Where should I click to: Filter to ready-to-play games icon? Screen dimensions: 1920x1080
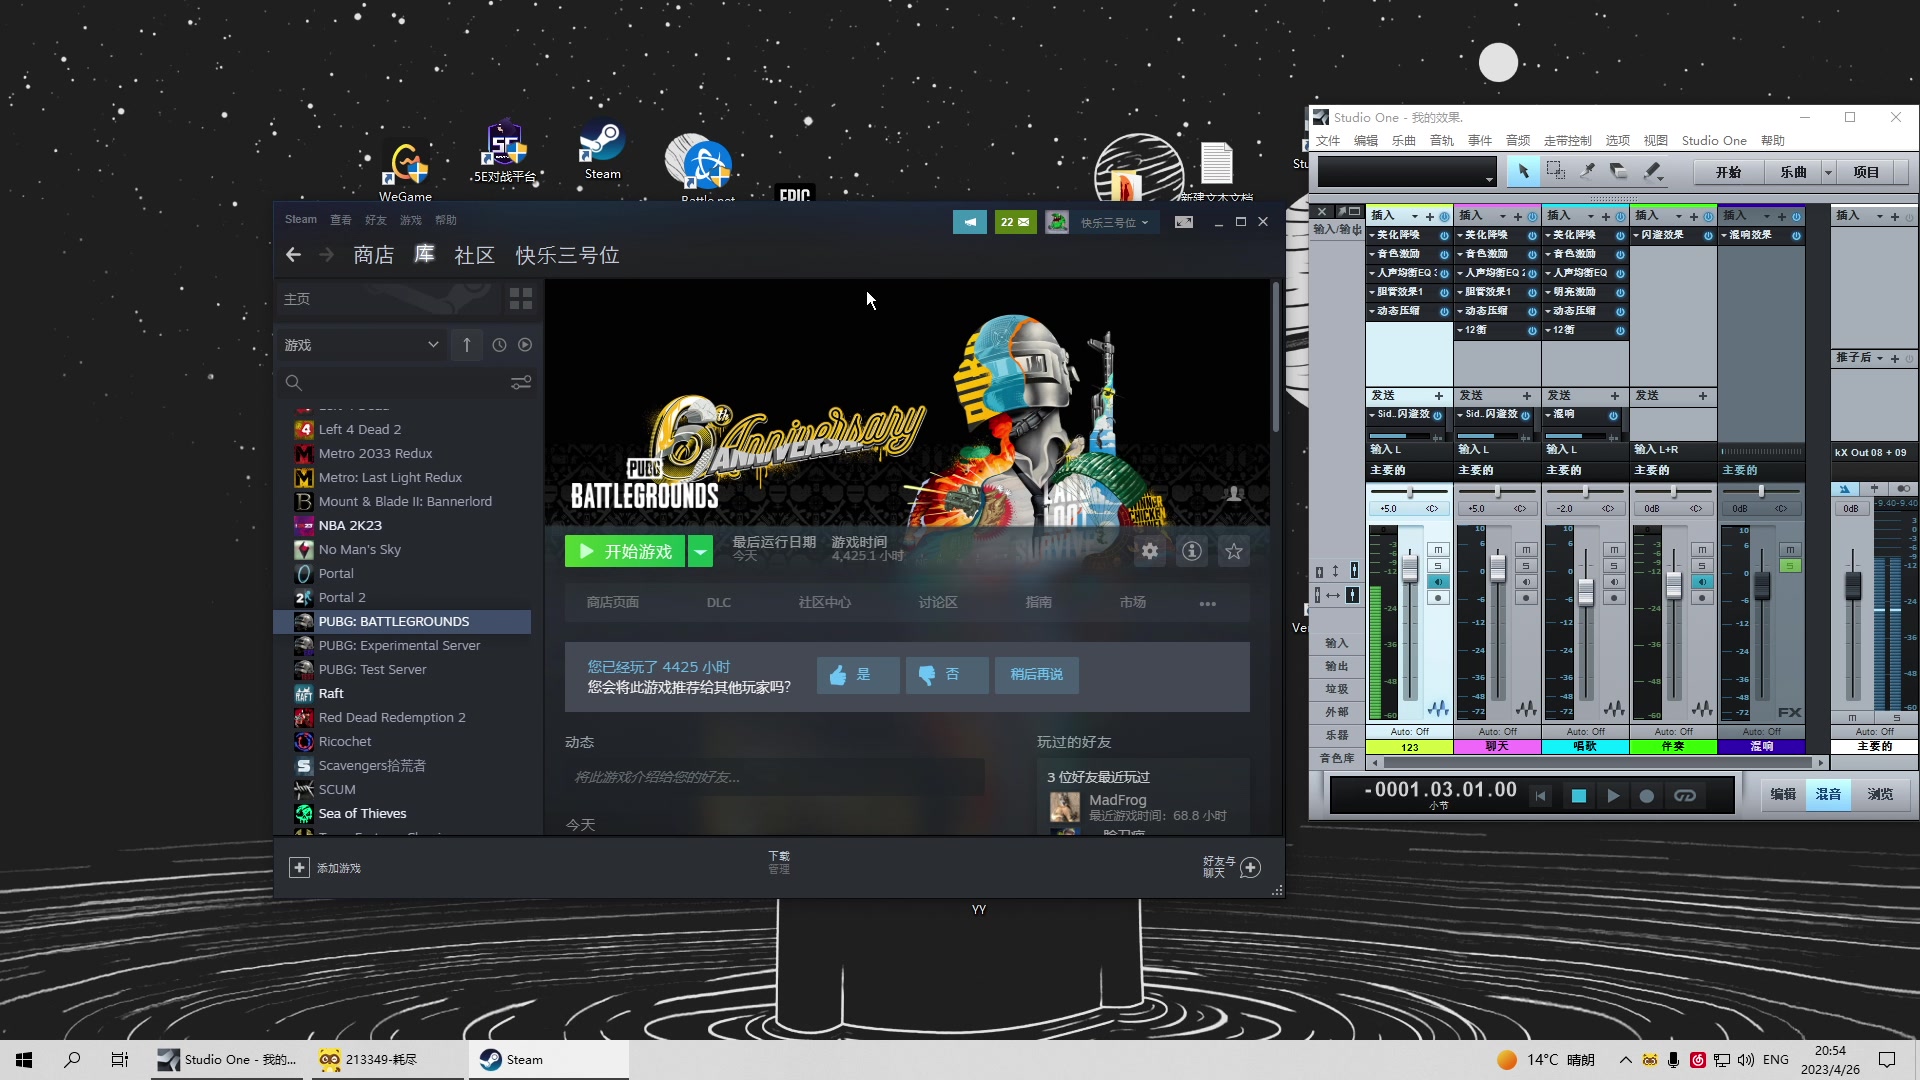click(x=525, y=345)
